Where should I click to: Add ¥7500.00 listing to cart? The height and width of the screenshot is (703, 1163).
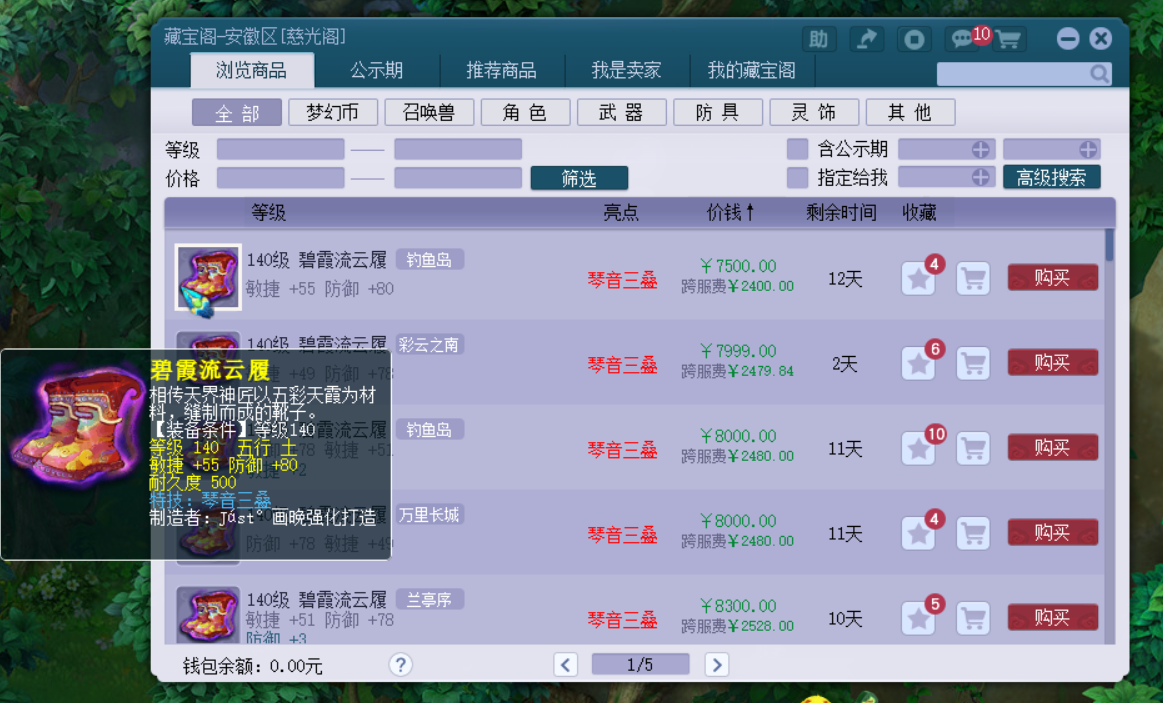click(x=973, y=279)
